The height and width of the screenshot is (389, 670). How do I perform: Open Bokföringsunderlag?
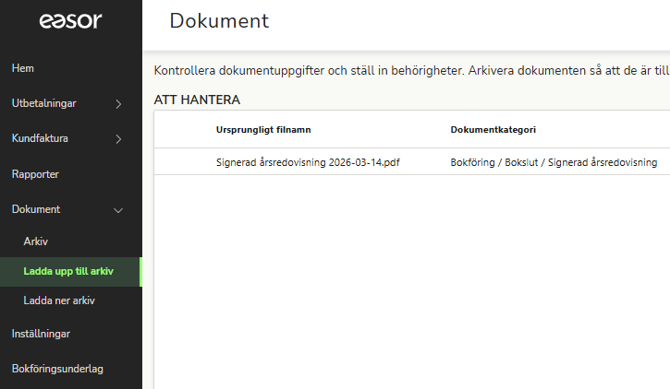pyautogui.click(x=57, y=369)
